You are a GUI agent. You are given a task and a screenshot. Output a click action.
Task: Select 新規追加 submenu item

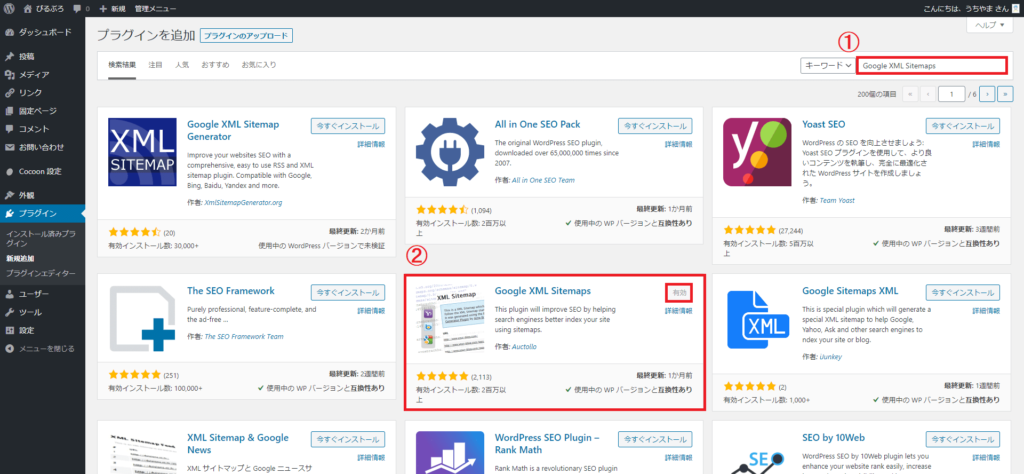pos(20,259)
